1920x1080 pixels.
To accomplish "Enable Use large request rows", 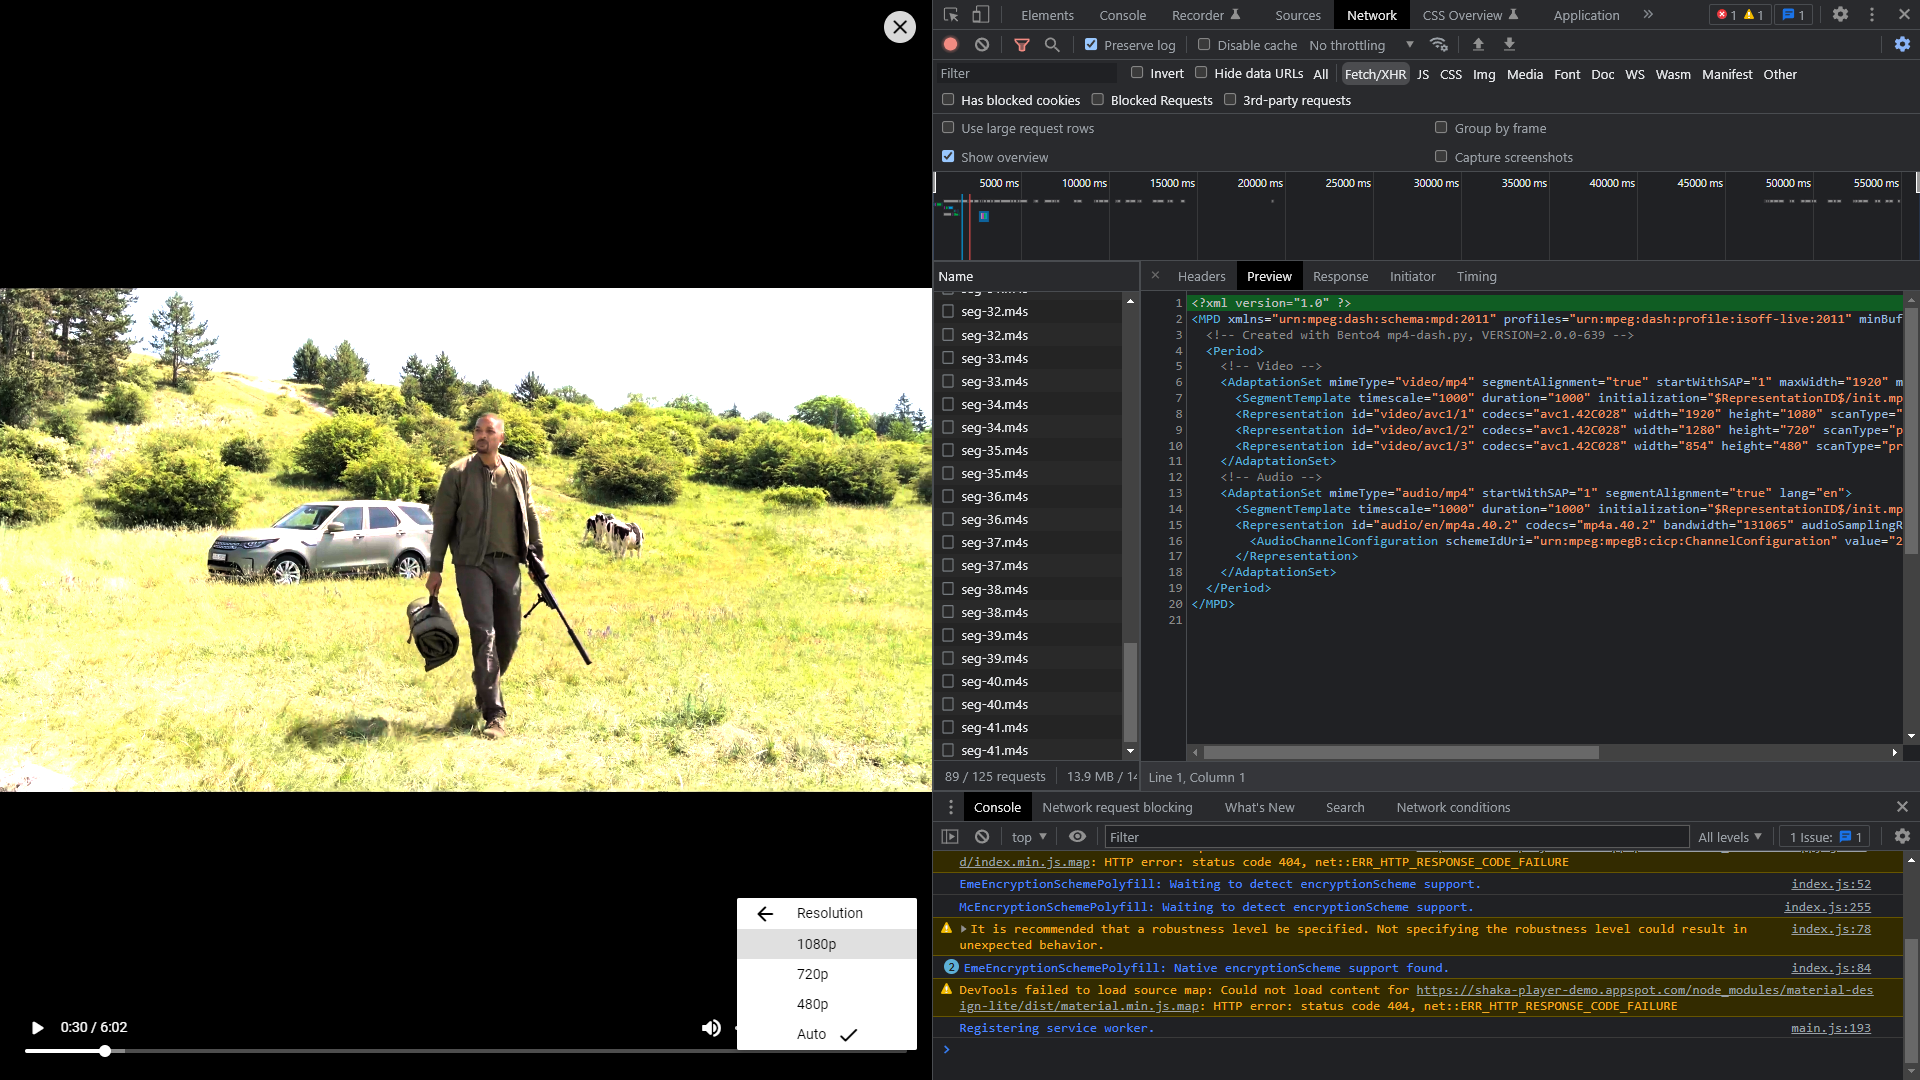I will [948, 128].
